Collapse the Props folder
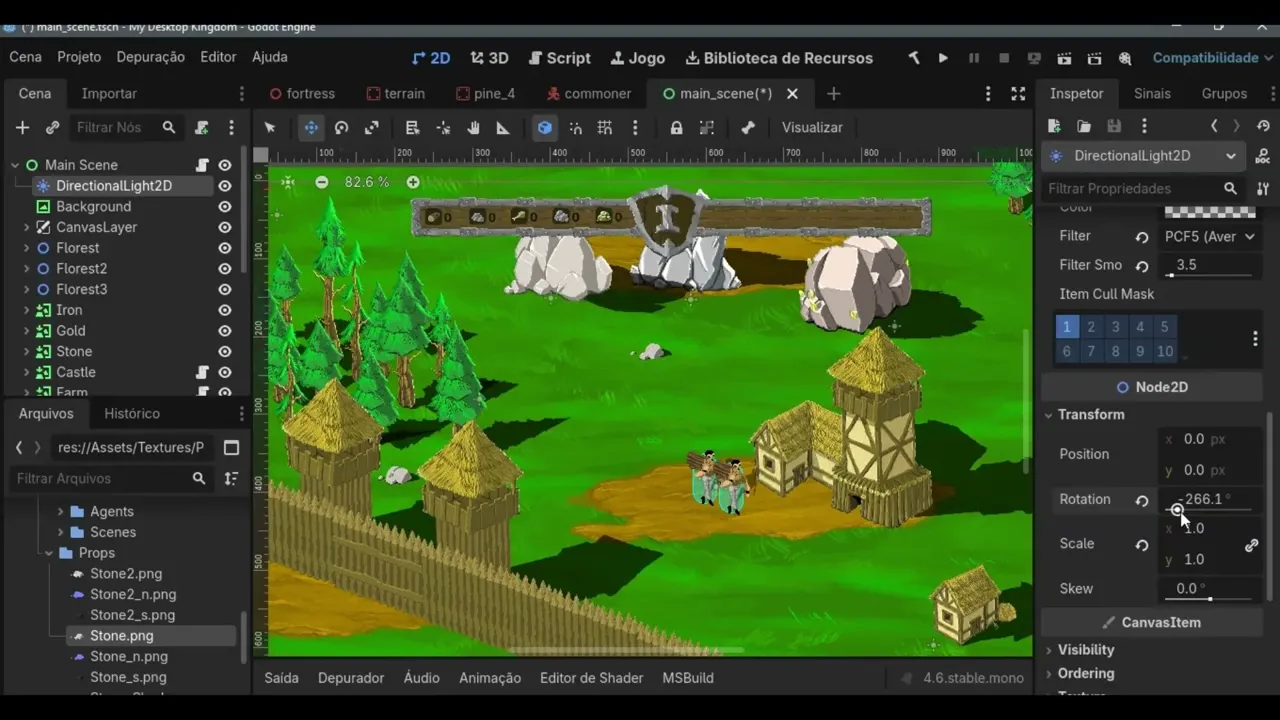Screen dimensions: 1280x720 tap(48, 553)
